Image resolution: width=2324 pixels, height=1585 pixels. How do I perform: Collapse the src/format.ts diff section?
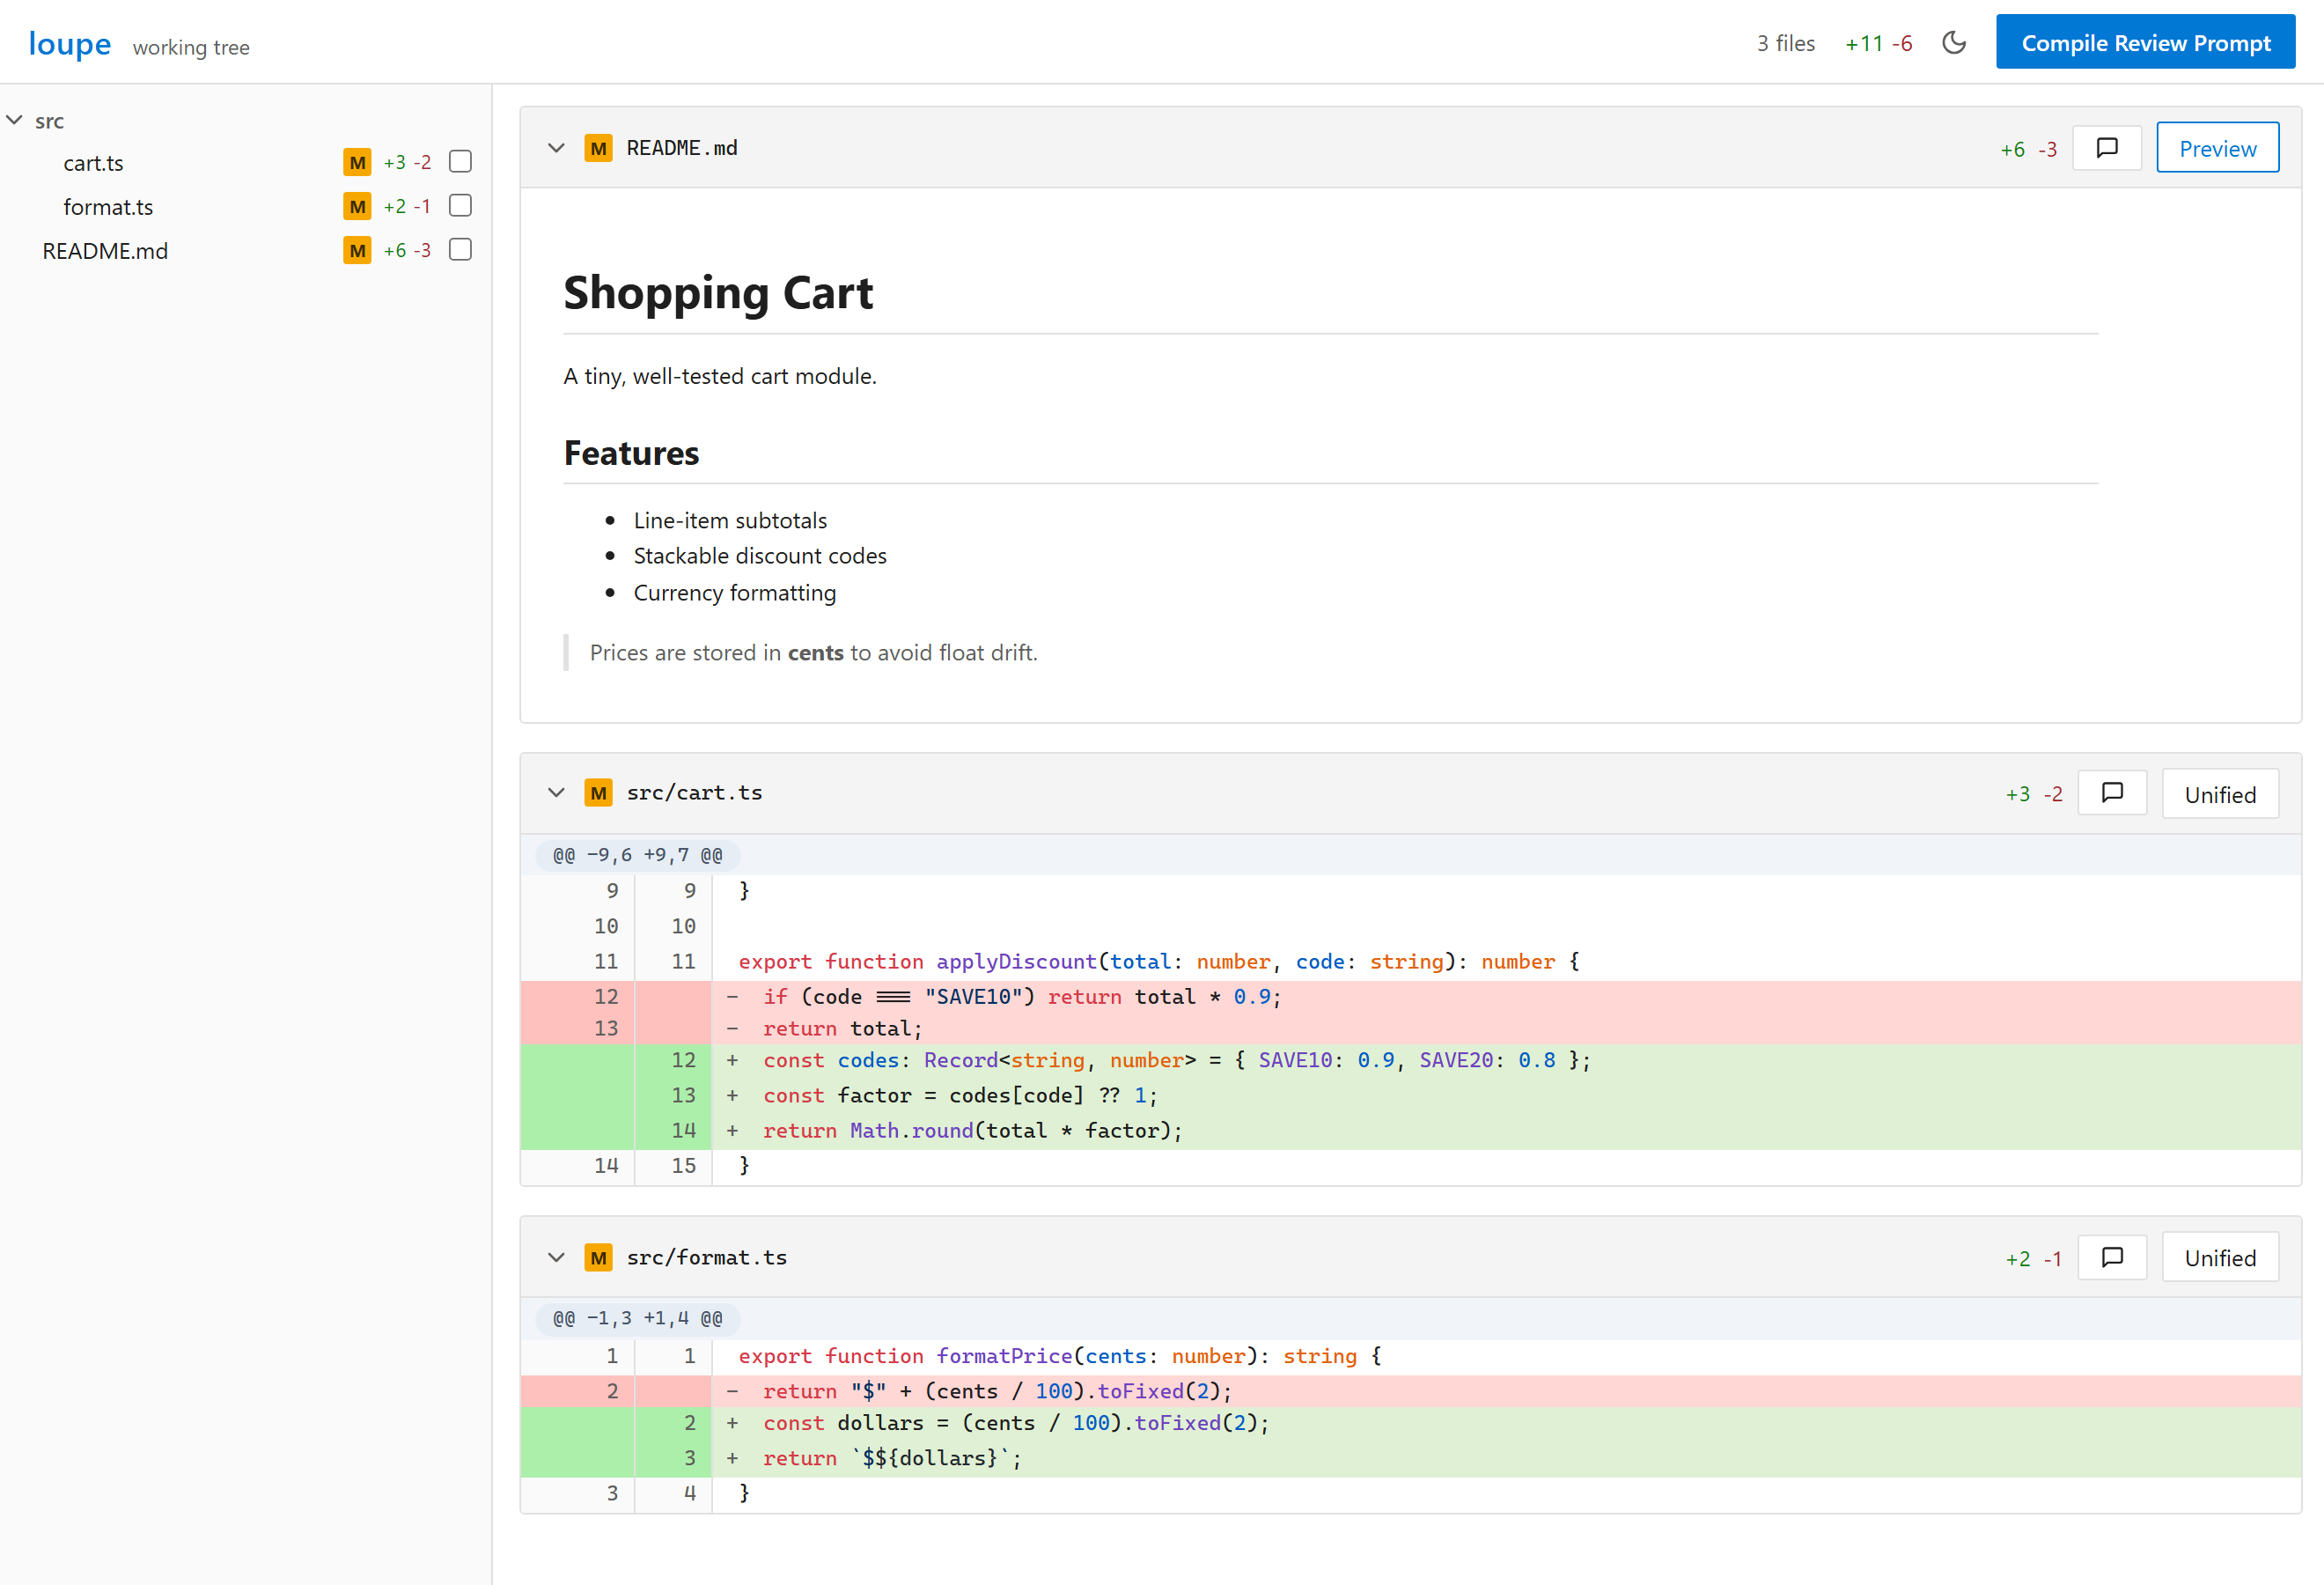[556, 1257]
